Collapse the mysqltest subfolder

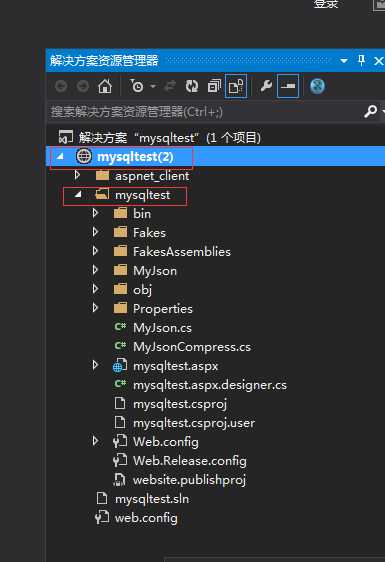77,194
